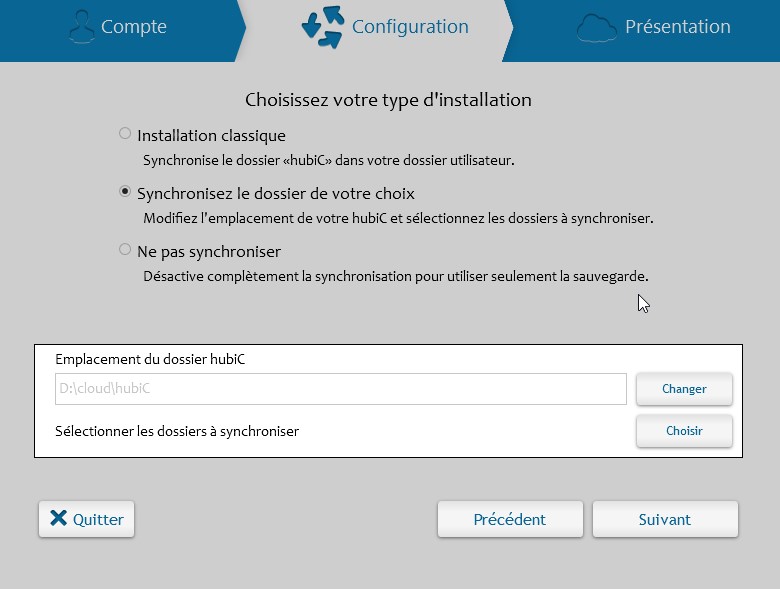Click the sync arrows Configuration icon
This screenshot has width=780, height=589.
tap(322, 27)
